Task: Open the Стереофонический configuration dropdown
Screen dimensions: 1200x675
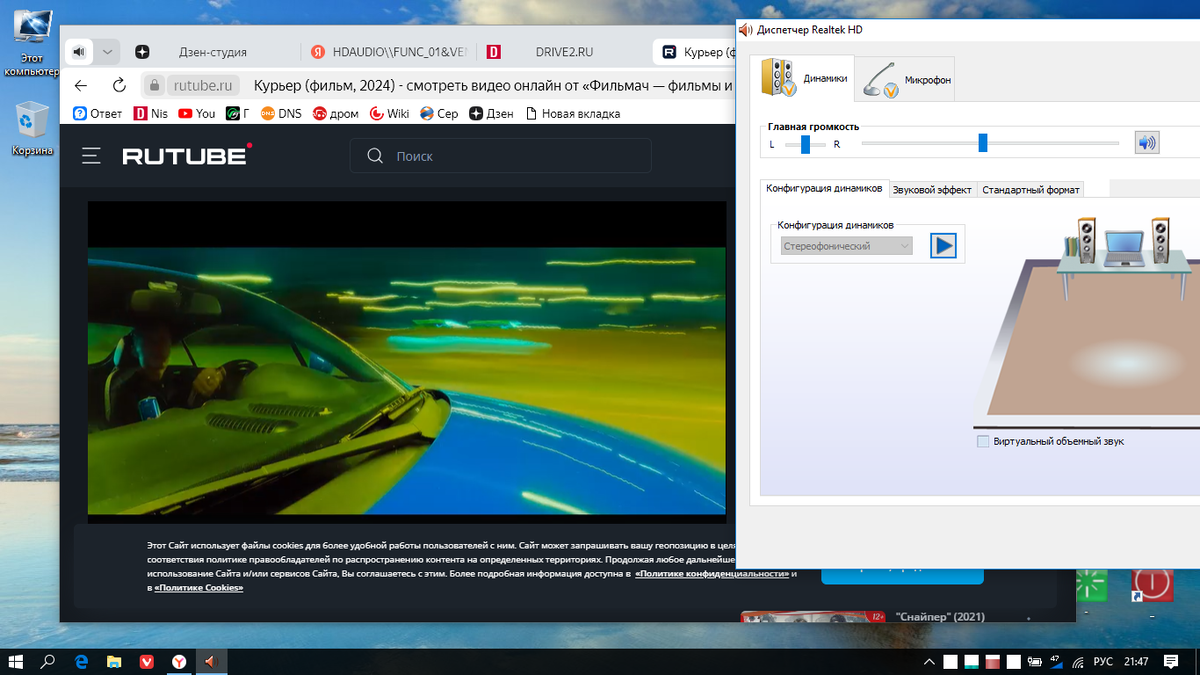Action: point(846,246)
